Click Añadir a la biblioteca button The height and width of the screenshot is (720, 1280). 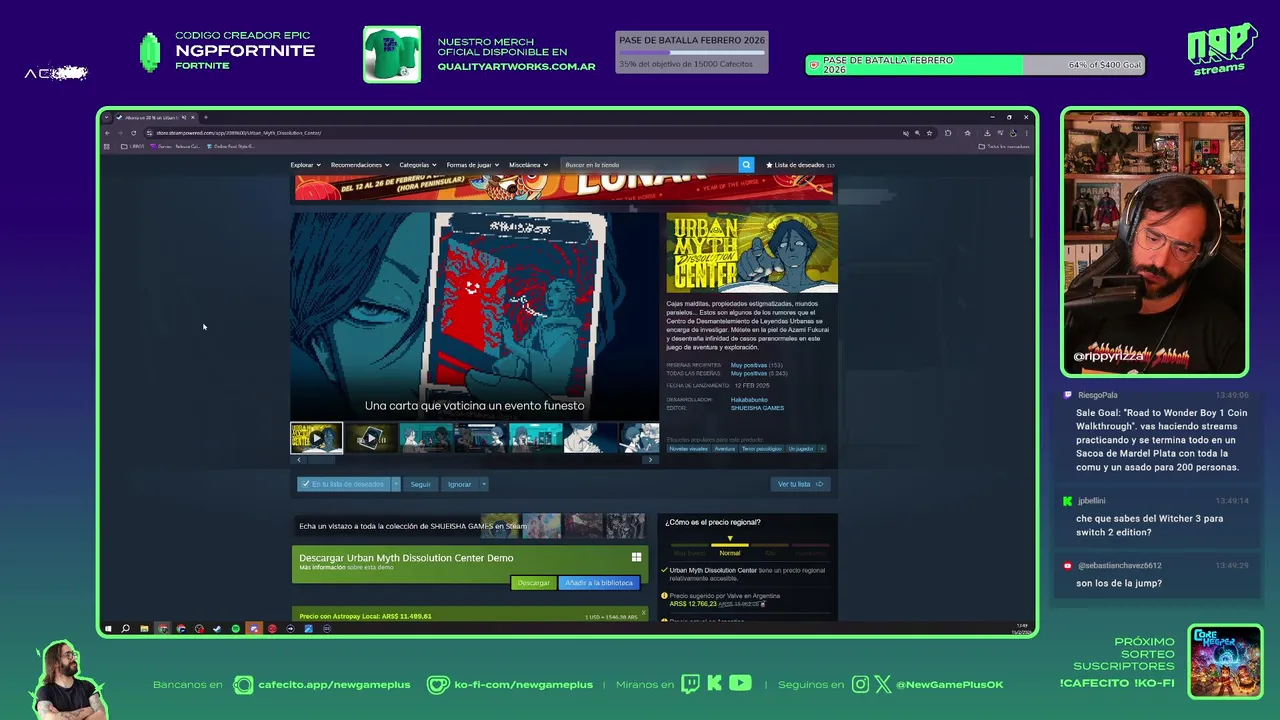point(599,583)
